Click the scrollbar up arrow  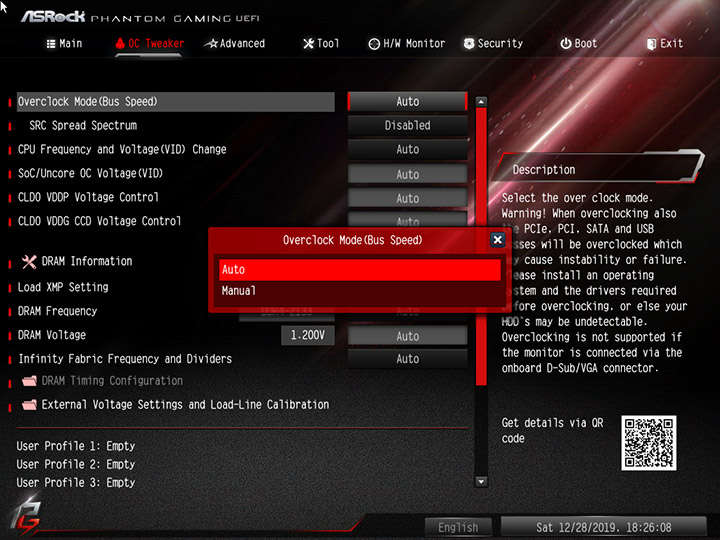coord(481,101)
